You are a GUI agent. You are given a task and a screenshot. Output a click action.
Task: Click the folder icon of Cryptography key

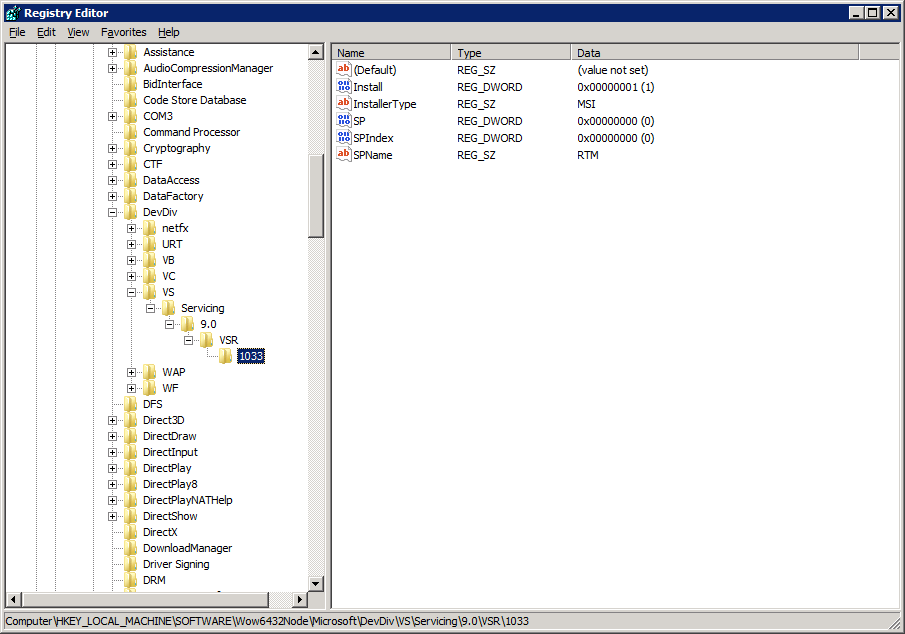point(131,148)
